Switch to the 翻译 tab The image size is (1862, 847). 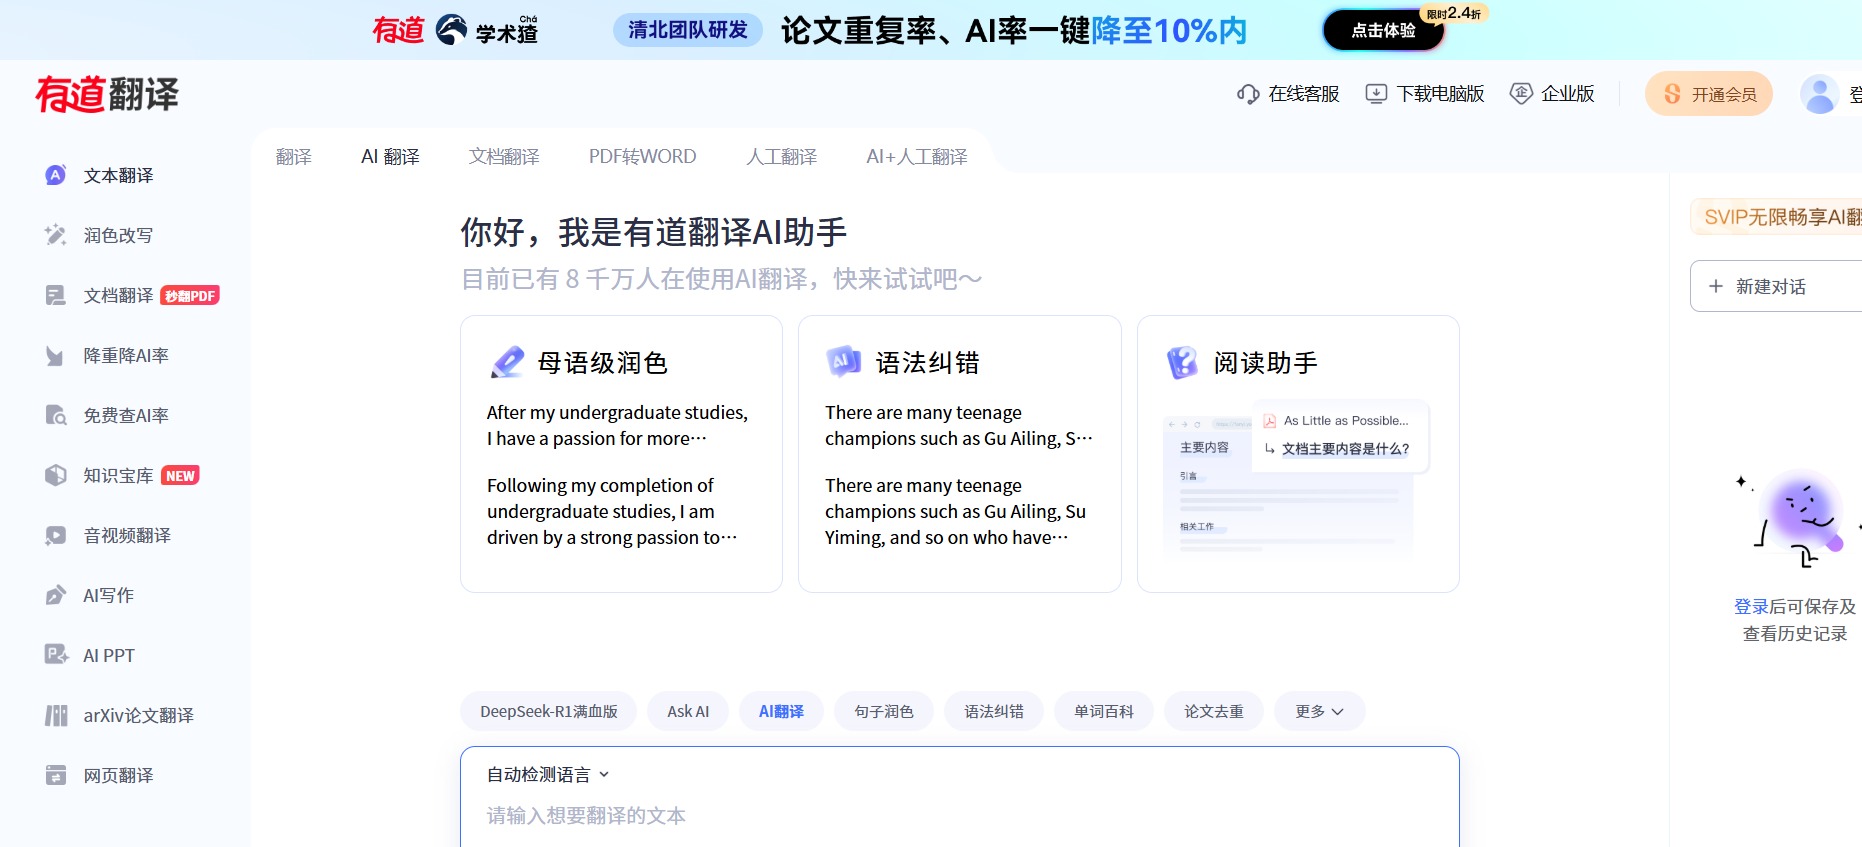click(x=294, y=157)
